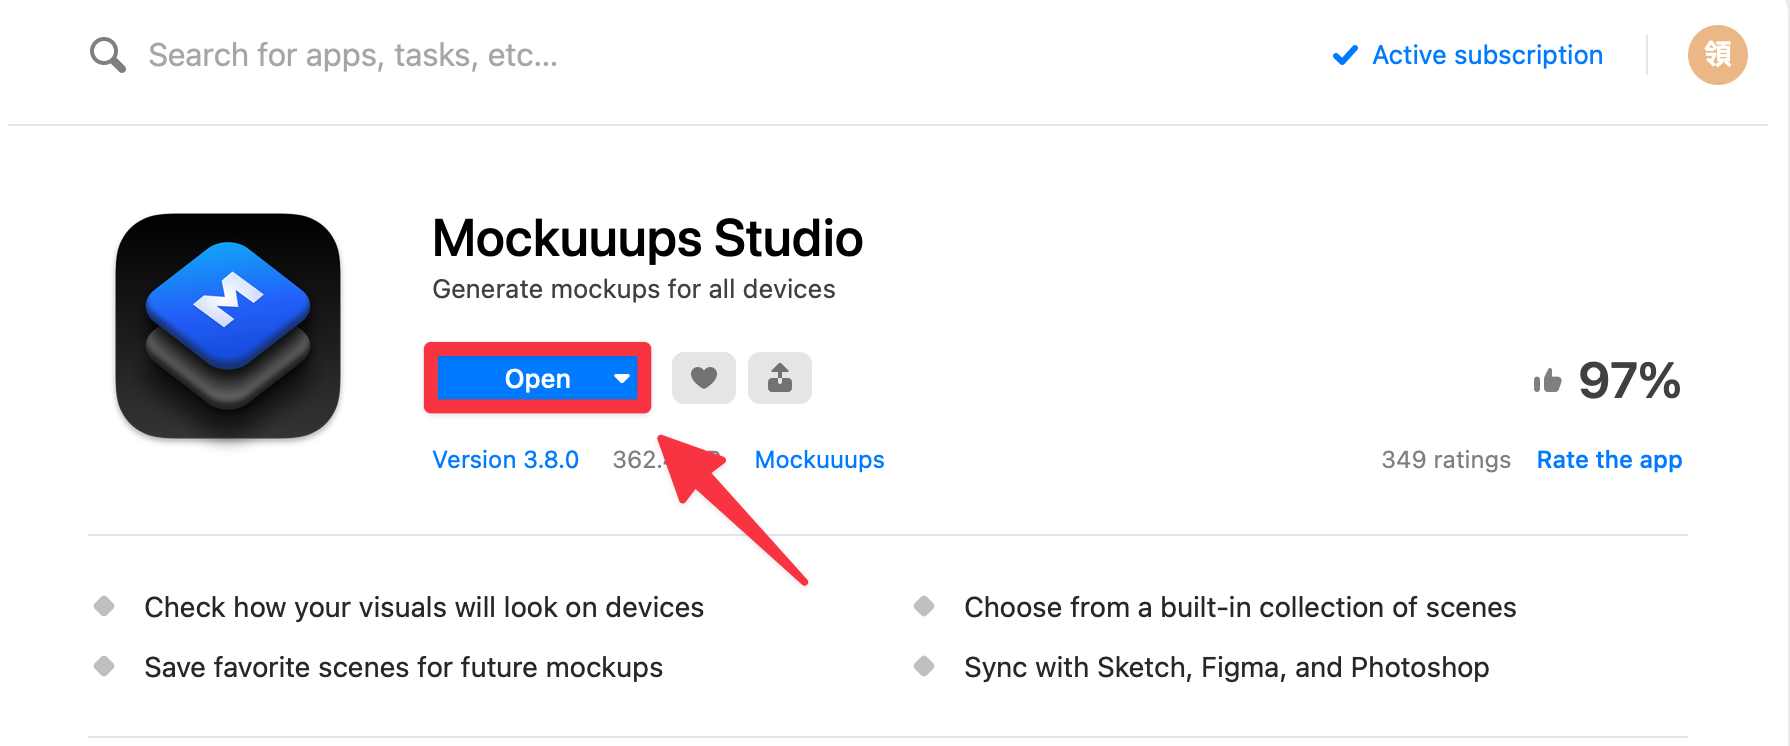Image resolution: width=1790 pixels, height=746 pixels.
Task: Open the Mockuuups developer link
Action: pos(819,460)
